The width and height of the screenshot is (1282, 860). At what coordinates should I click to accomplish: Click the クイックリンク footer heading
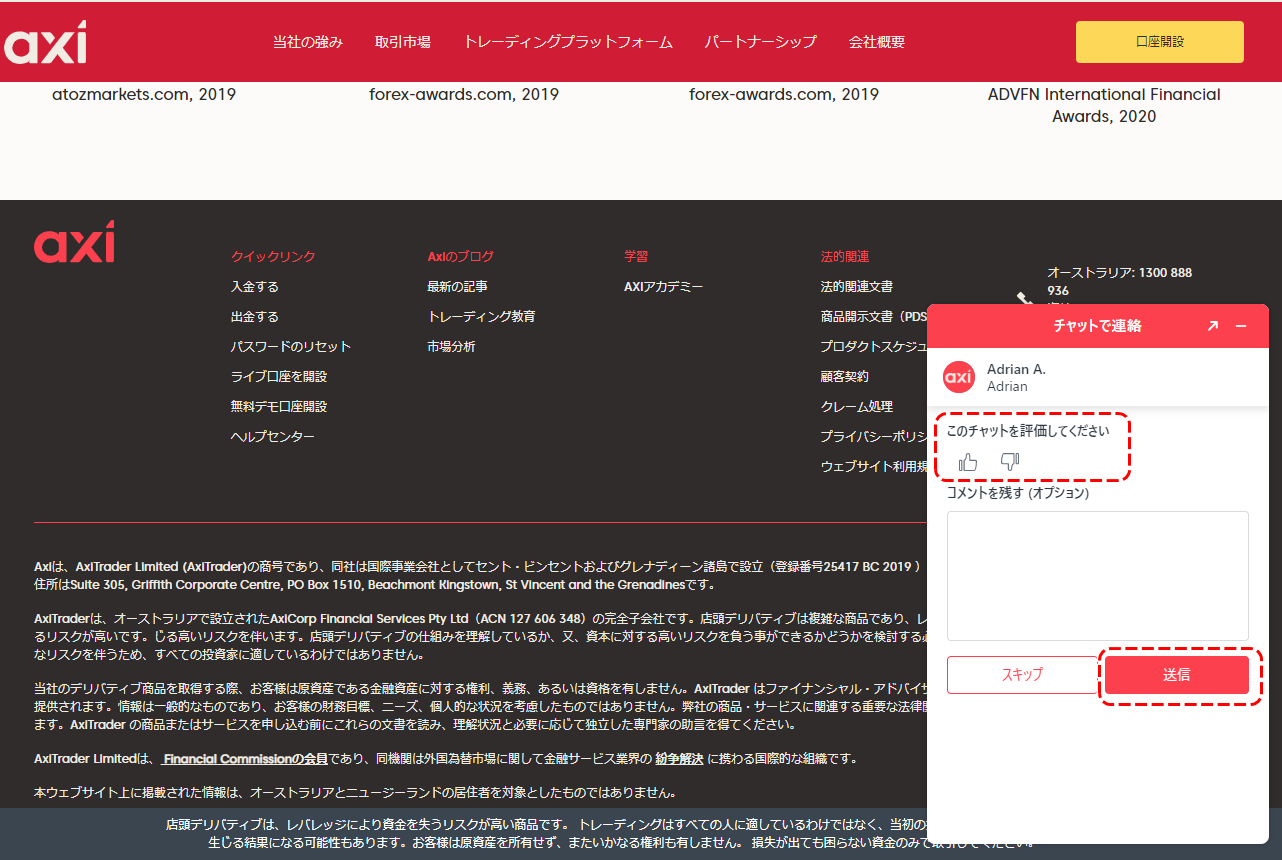pos(273,257)
